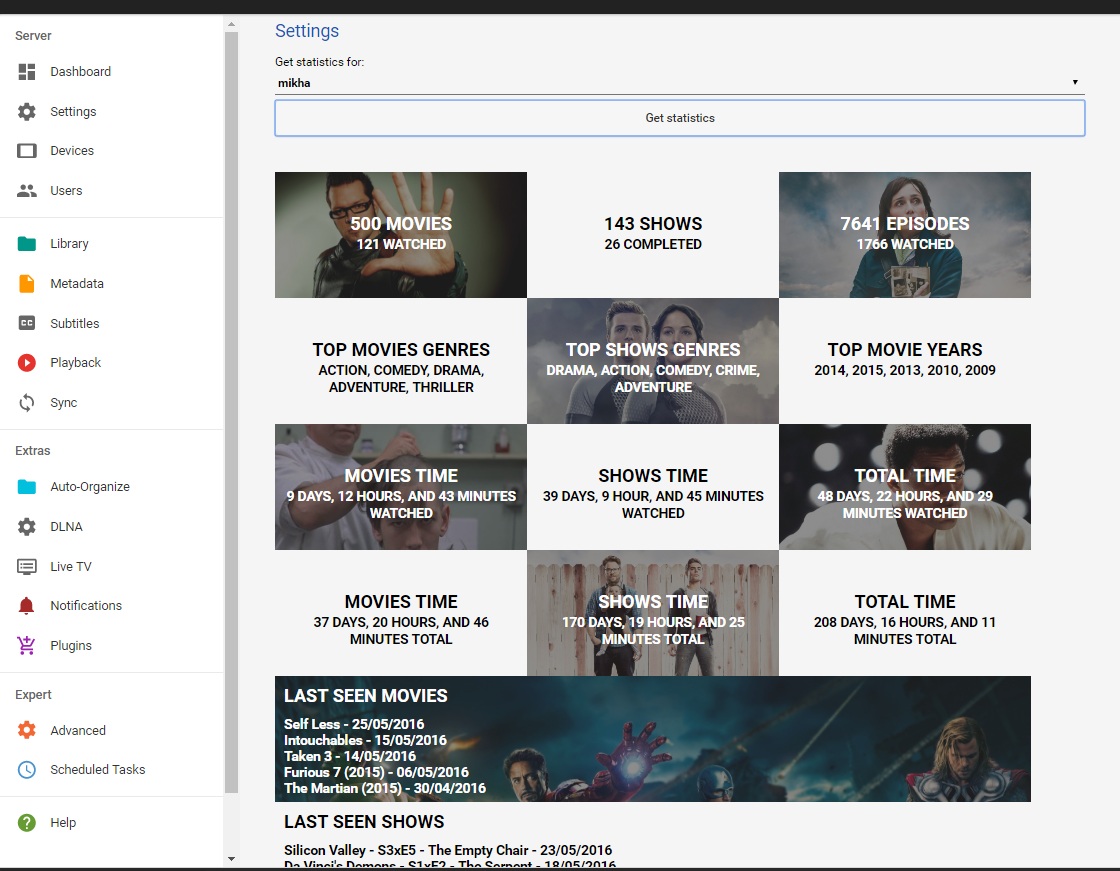
Task: Go to Live TV menu label
Action: click(71, 567)
